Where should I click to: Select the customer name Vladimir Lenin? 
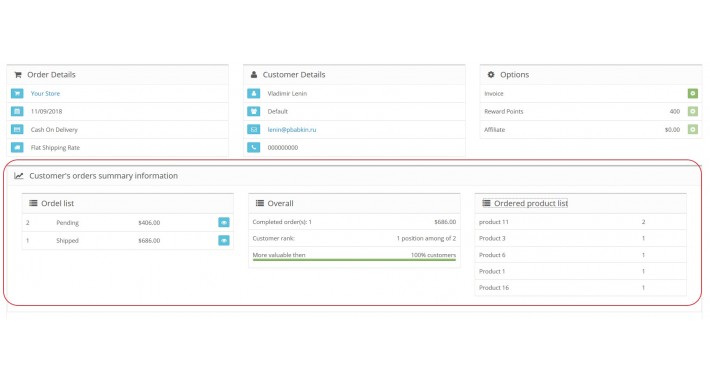287,93
